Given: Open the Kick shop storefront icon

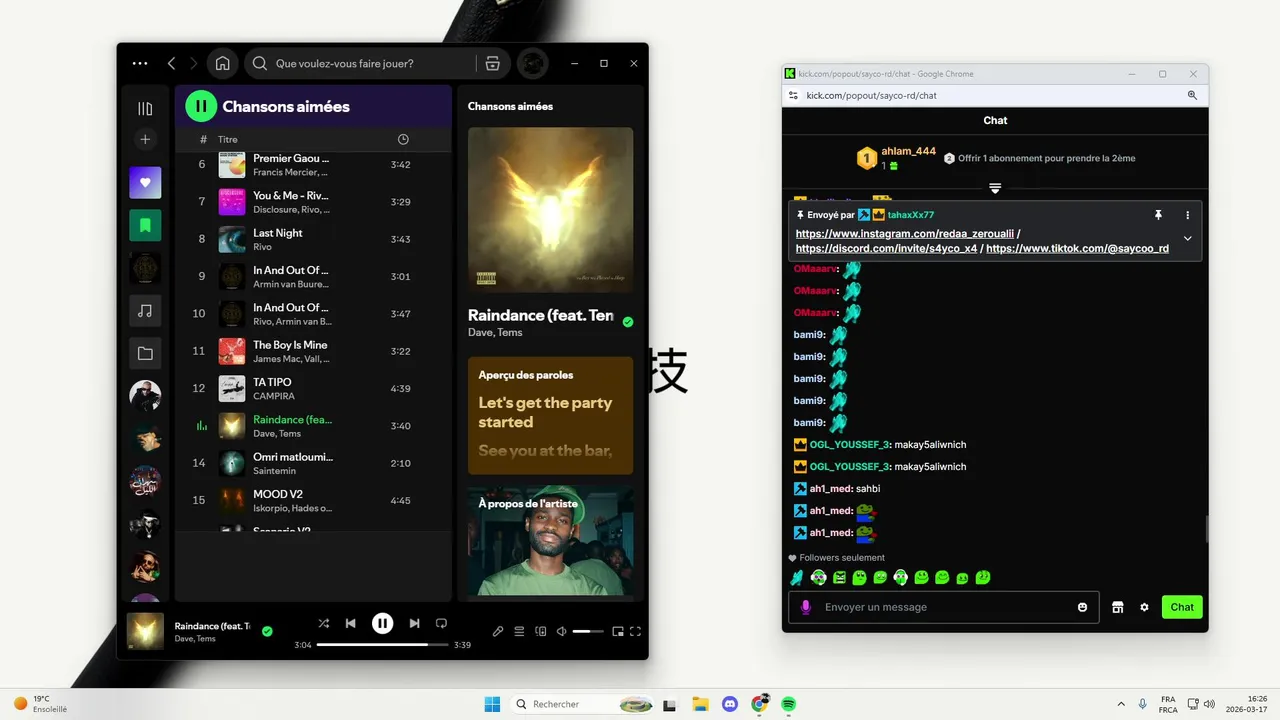Looking at the screenshot, I should pyautogui.click(x=1118, y=607).
